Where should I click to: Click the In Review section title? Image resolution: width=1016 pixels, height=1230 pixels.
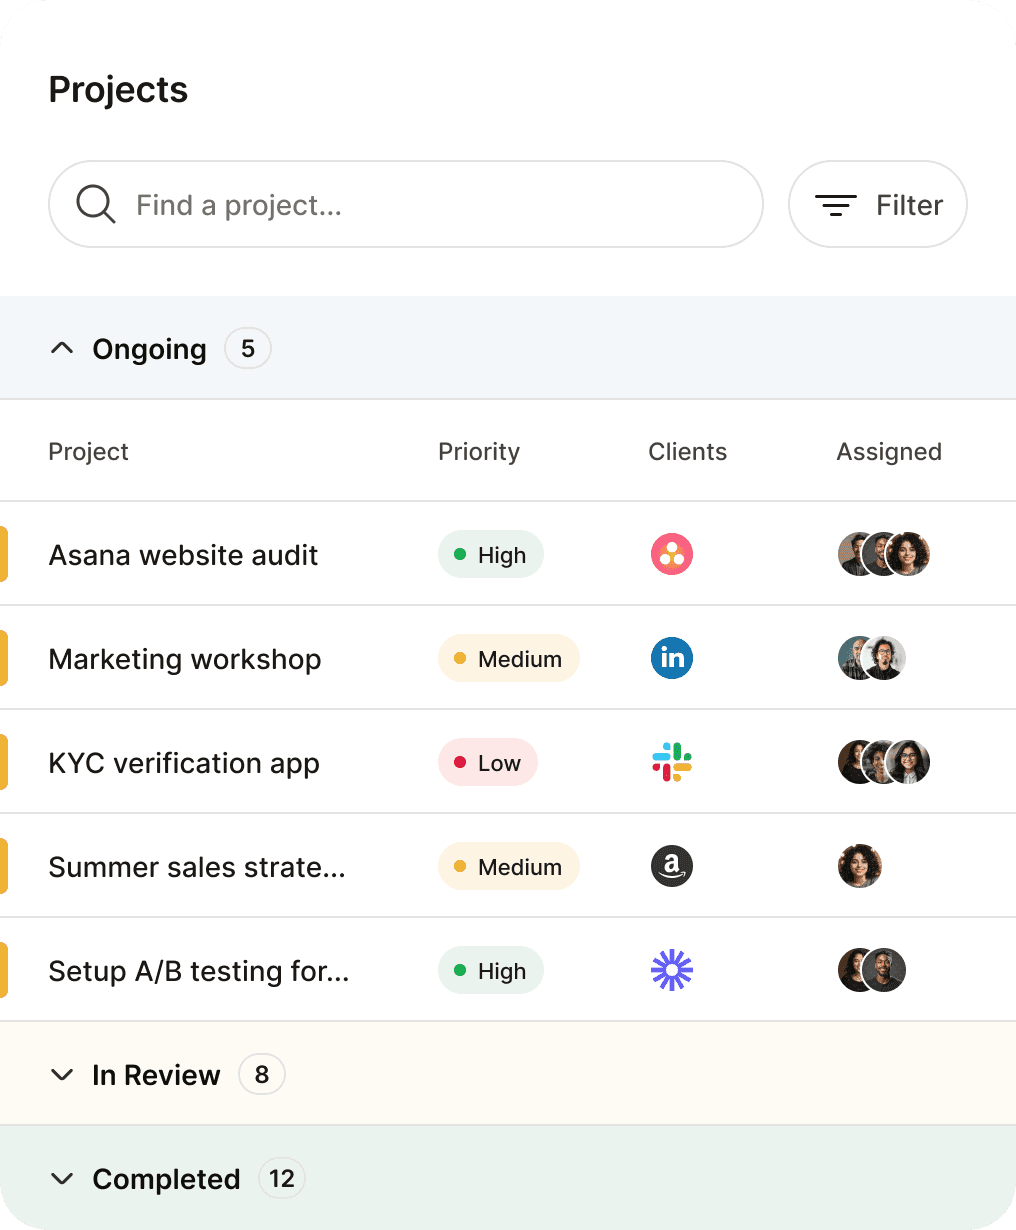156,1075
